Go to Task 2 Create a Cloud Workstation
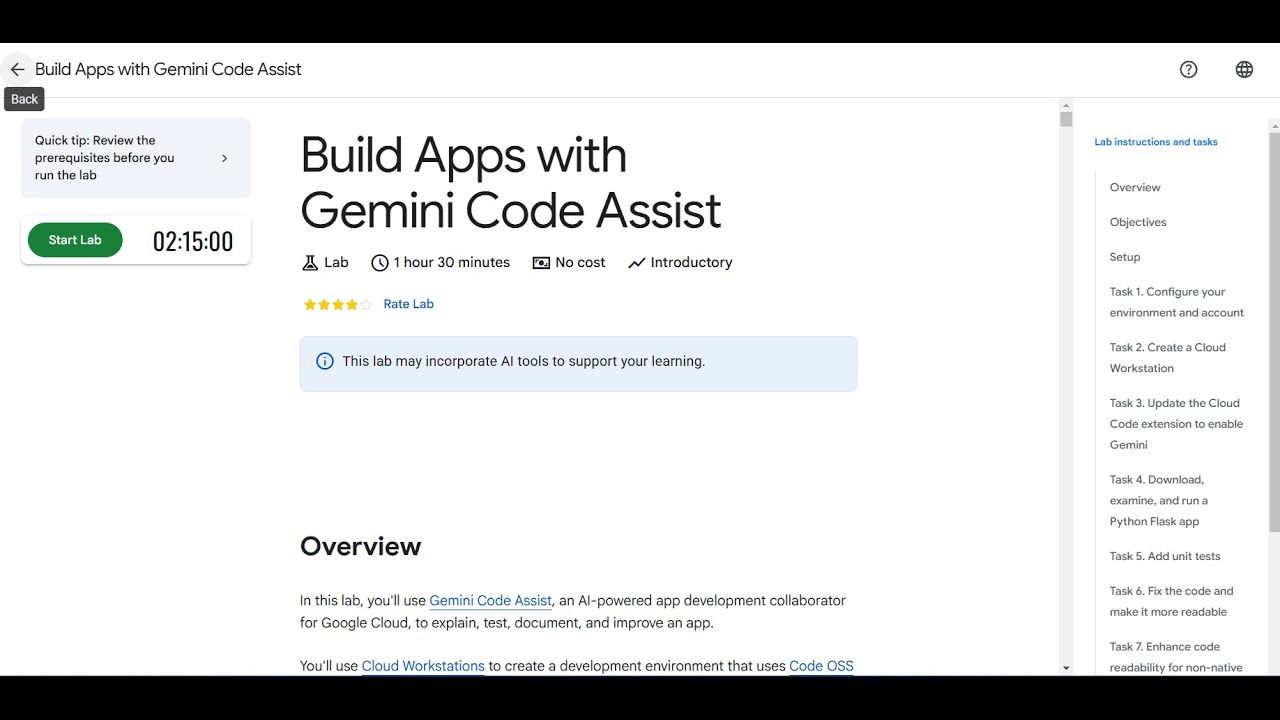 [1168, 358]
